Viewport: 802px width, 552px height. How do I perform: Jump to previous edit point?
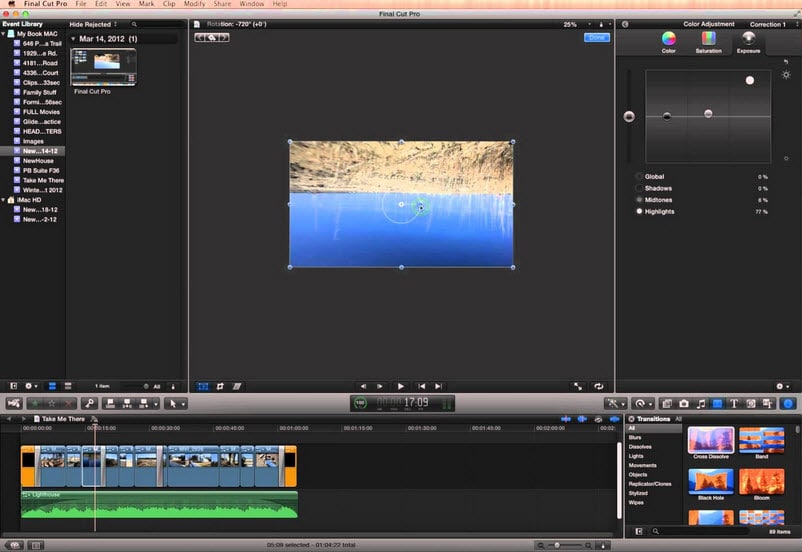point(421,386)
